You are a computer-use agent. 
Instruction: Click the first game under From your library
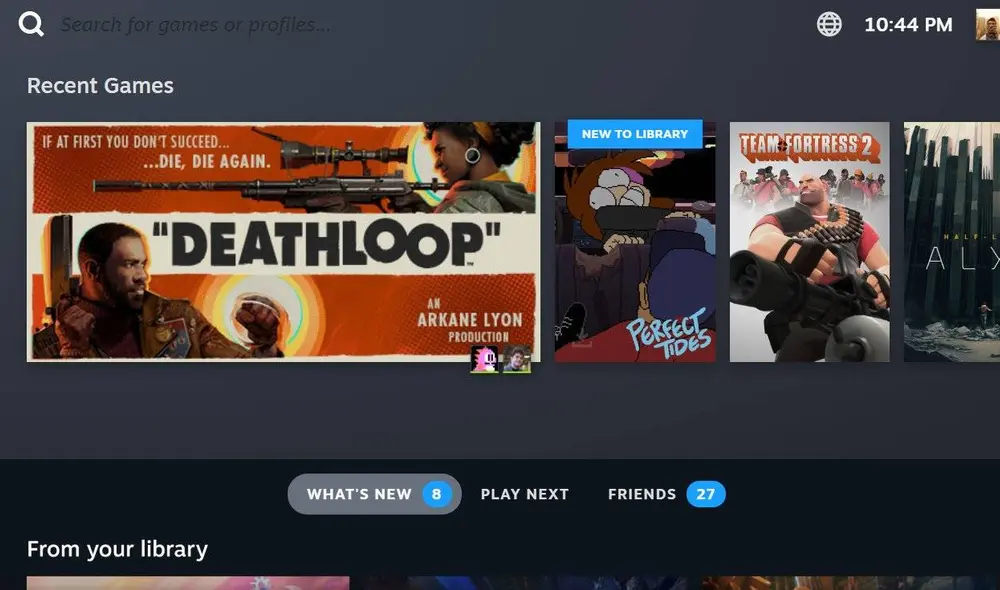point(187,582)
